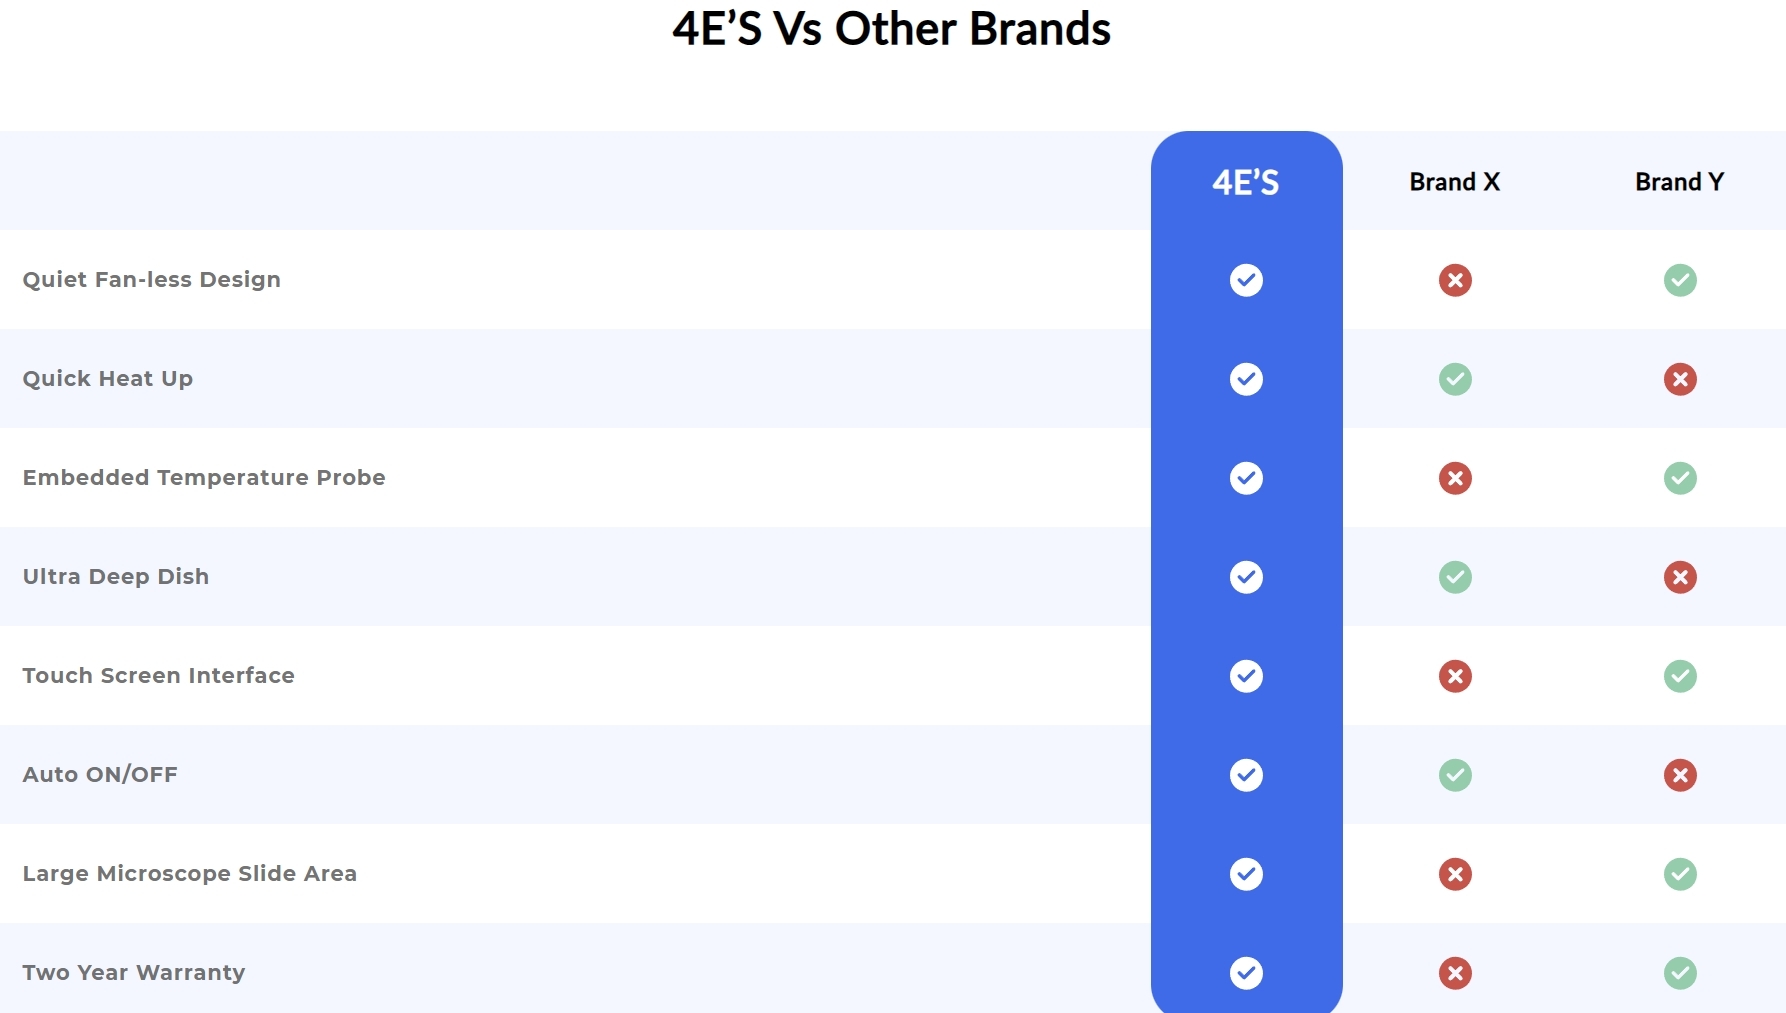The image size is (1786, 1013).
Task: Click 4E'S checkmark for Two Year Warranty
Action: [x=1246, y=973]
